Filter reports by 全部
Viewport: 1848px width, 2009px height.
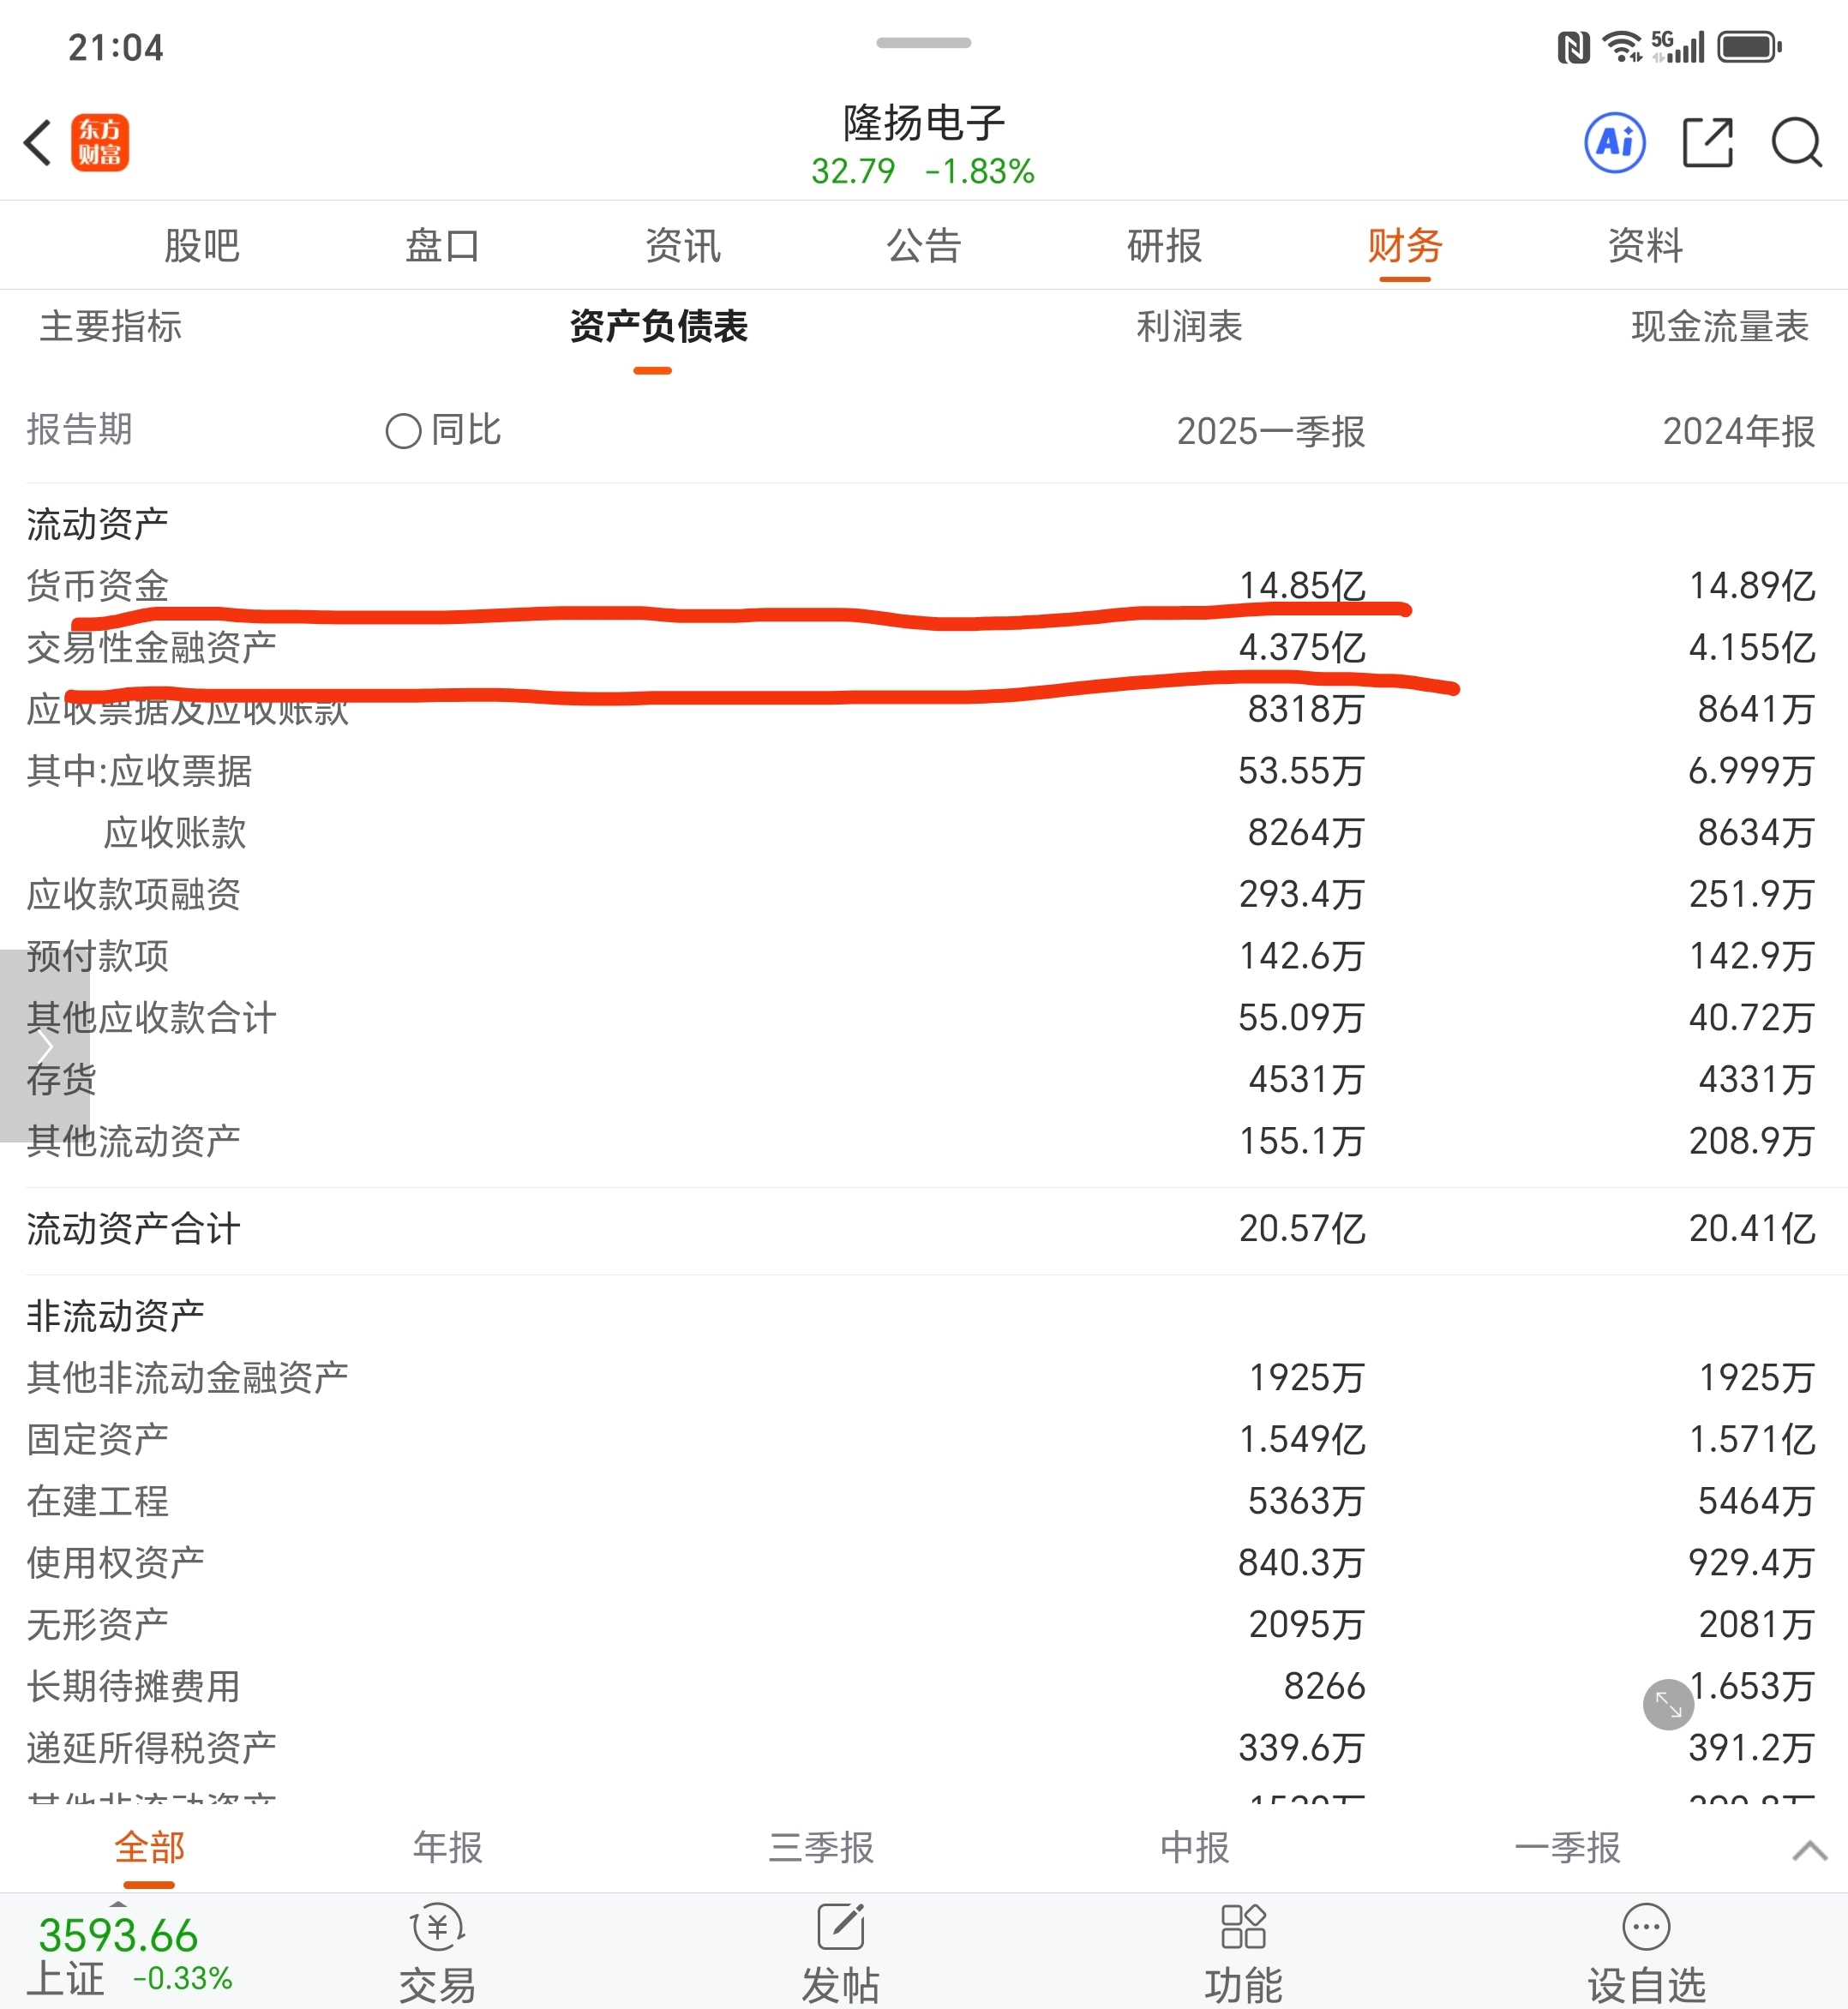149,1848
